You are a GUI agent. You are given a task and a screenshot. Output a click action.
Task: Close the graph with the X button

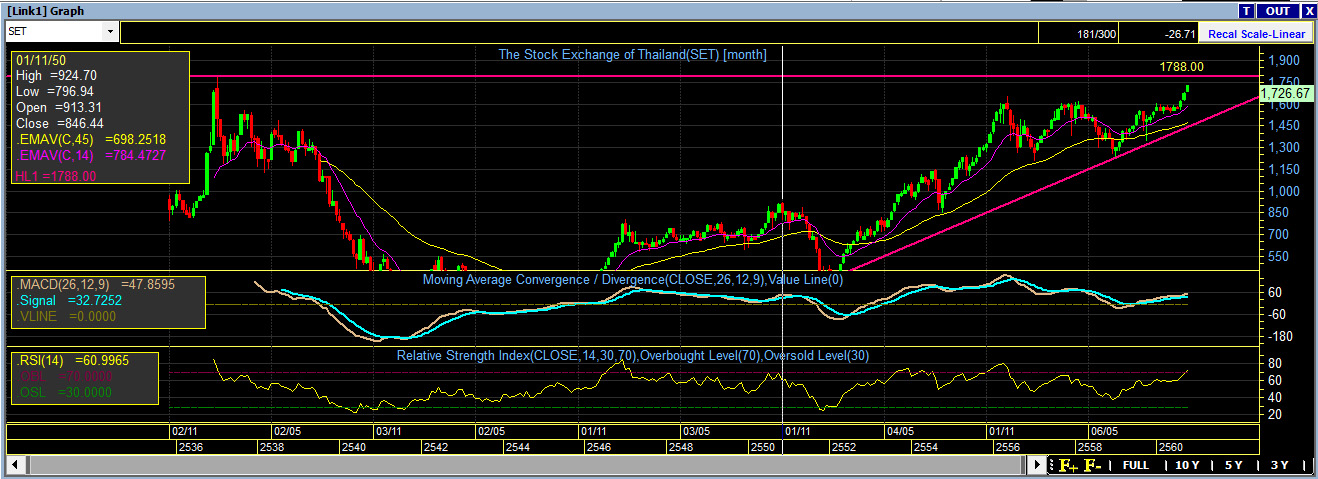click(x=1308, y=10)
